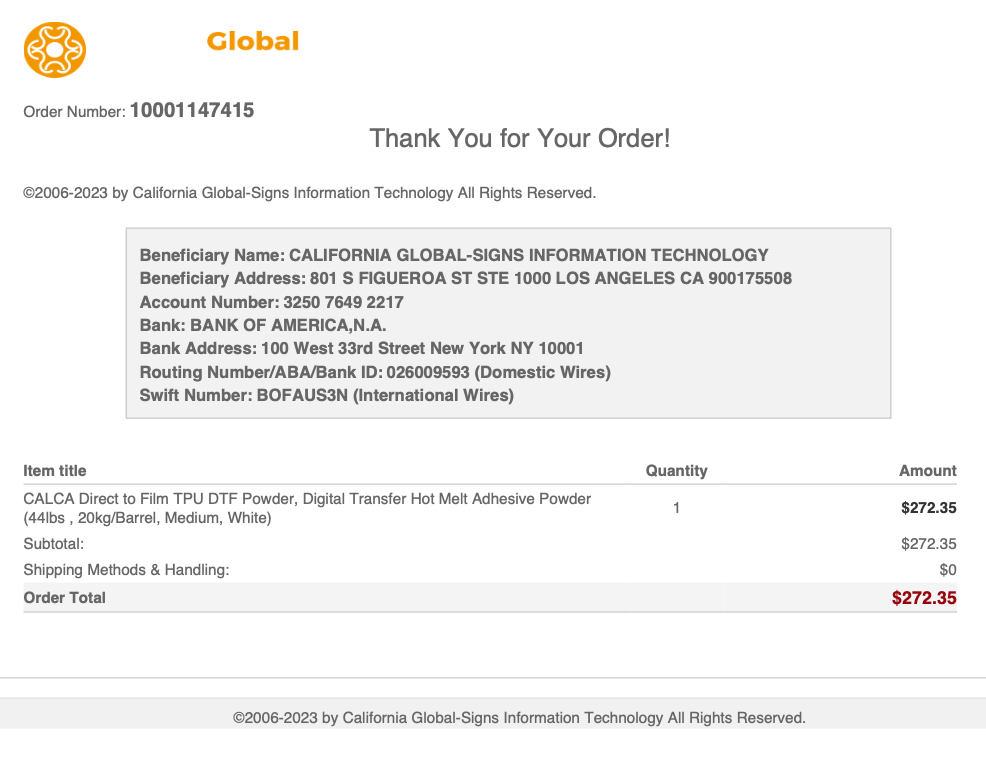The image size is (986, 762).
Task: Click the red Order Total $272.35
Action: coord(924,598)
